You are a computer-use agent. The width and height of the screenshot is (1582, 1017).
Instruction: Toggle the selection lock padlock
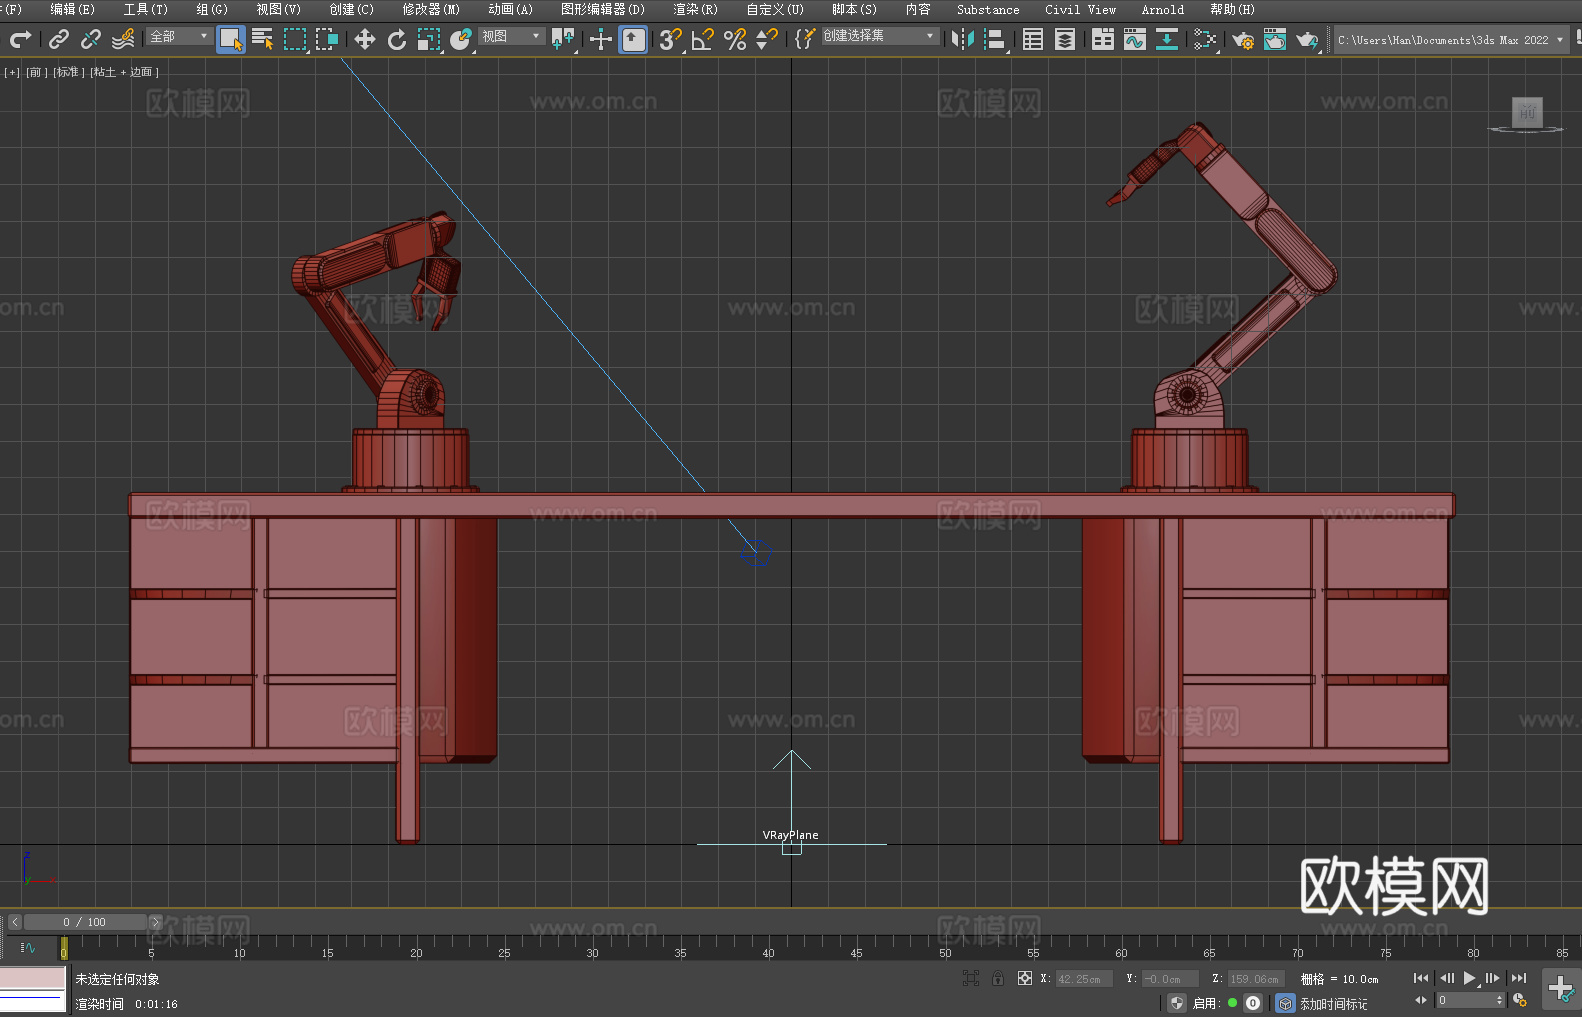(998, 978)
